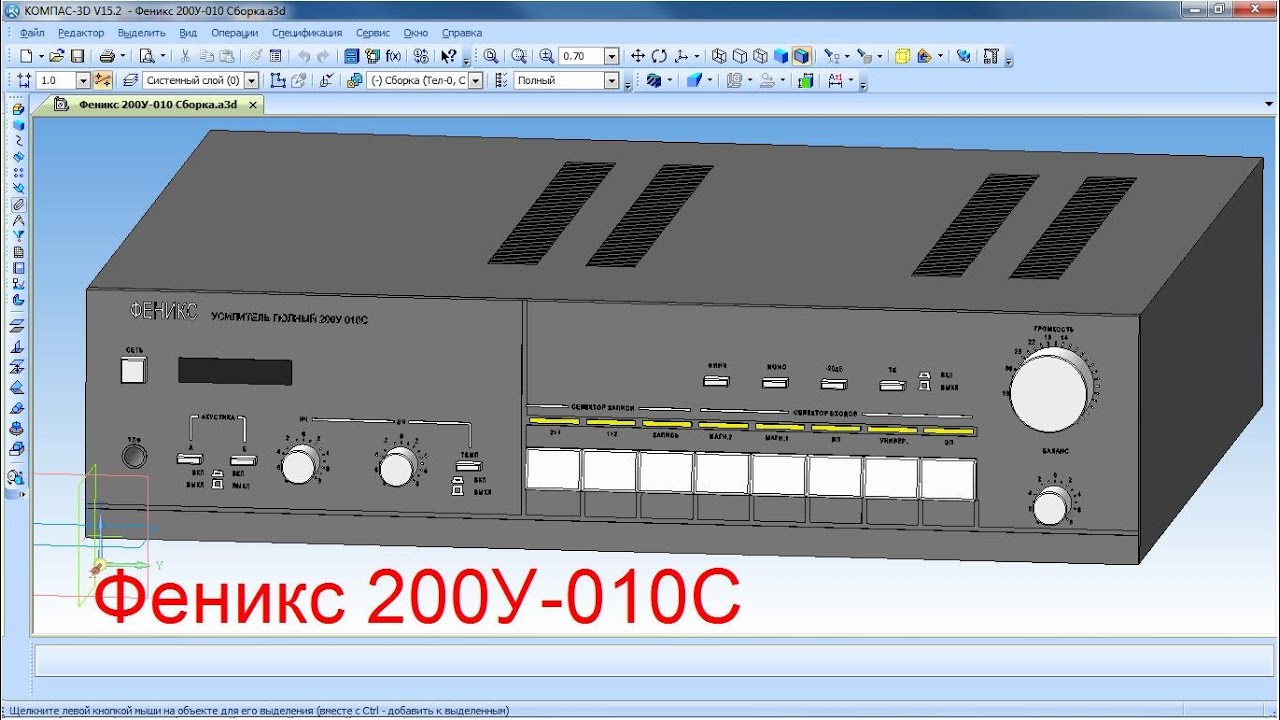This screenshot has height=720, width=1280.
Task: Click the 0.70 zoom scale input field
Action: click(581, 56)
